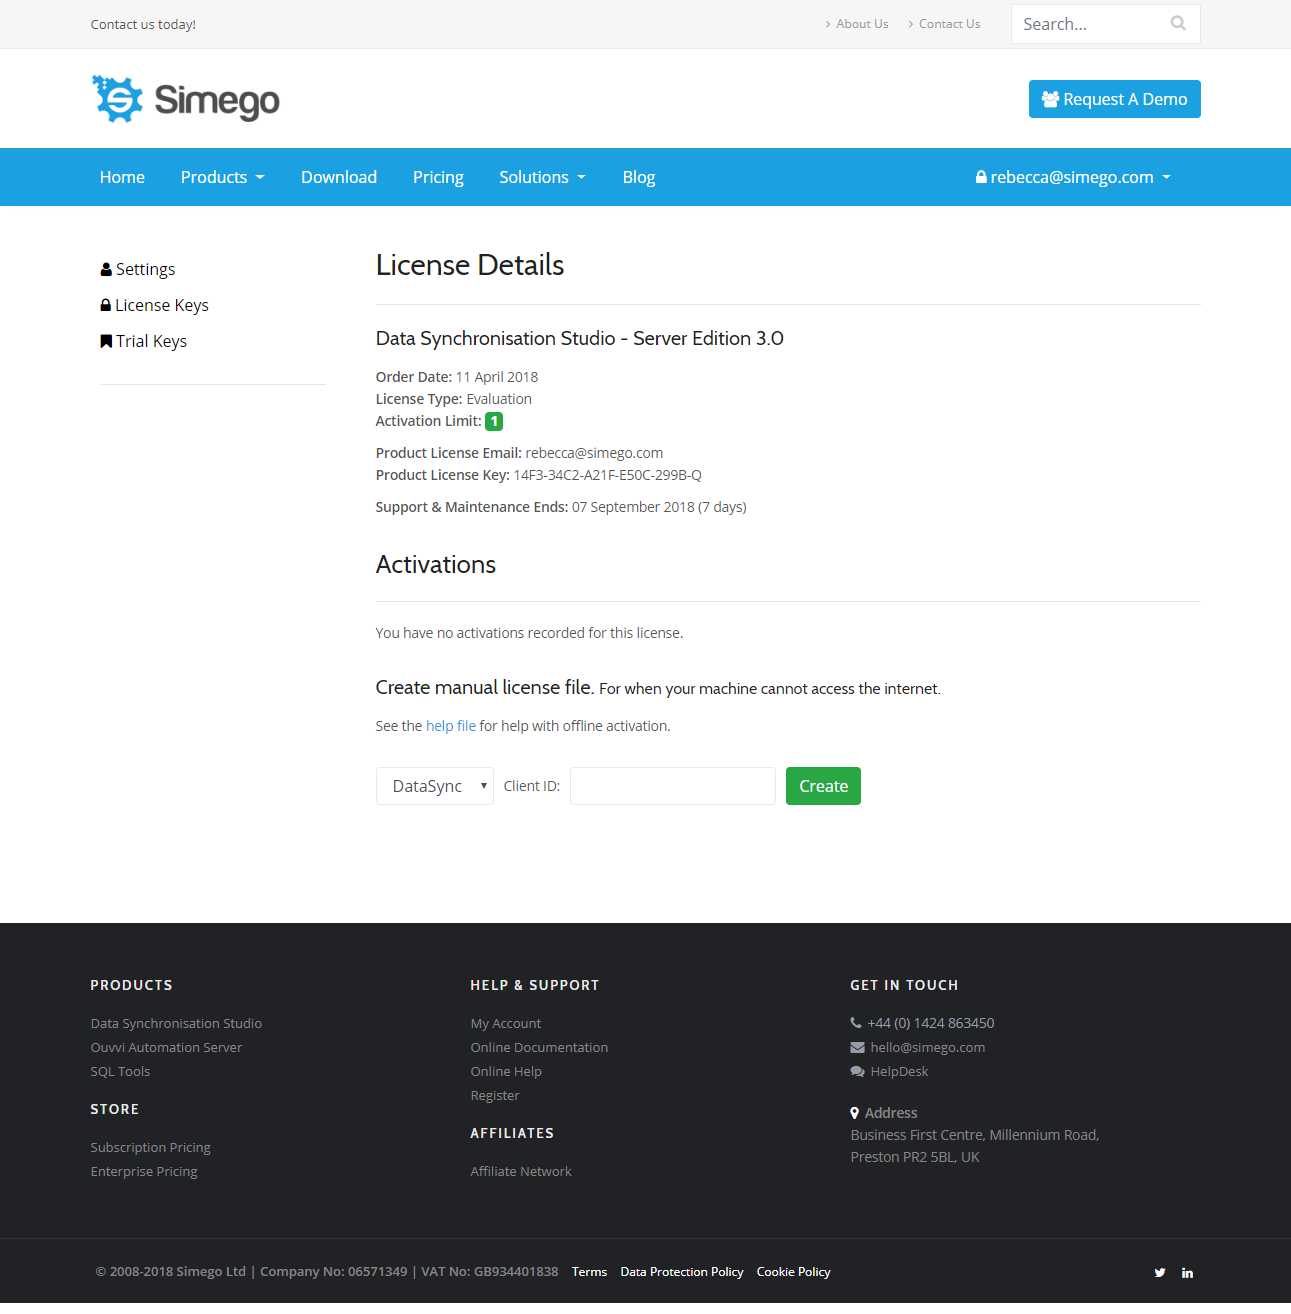Click the Product License Email value
Viewport: 1291px width, 1314px height.
(594, 453)
